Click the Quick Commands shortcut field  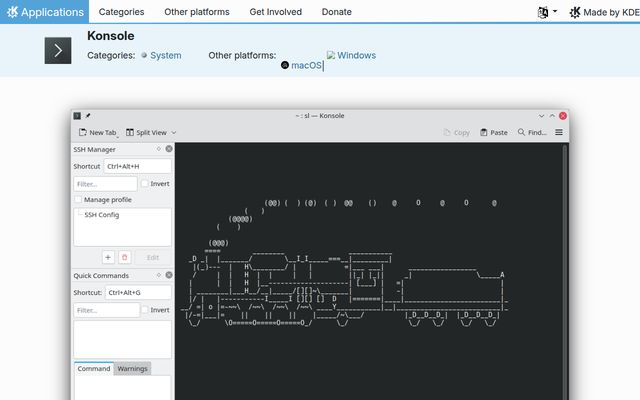tap(139, 292)
